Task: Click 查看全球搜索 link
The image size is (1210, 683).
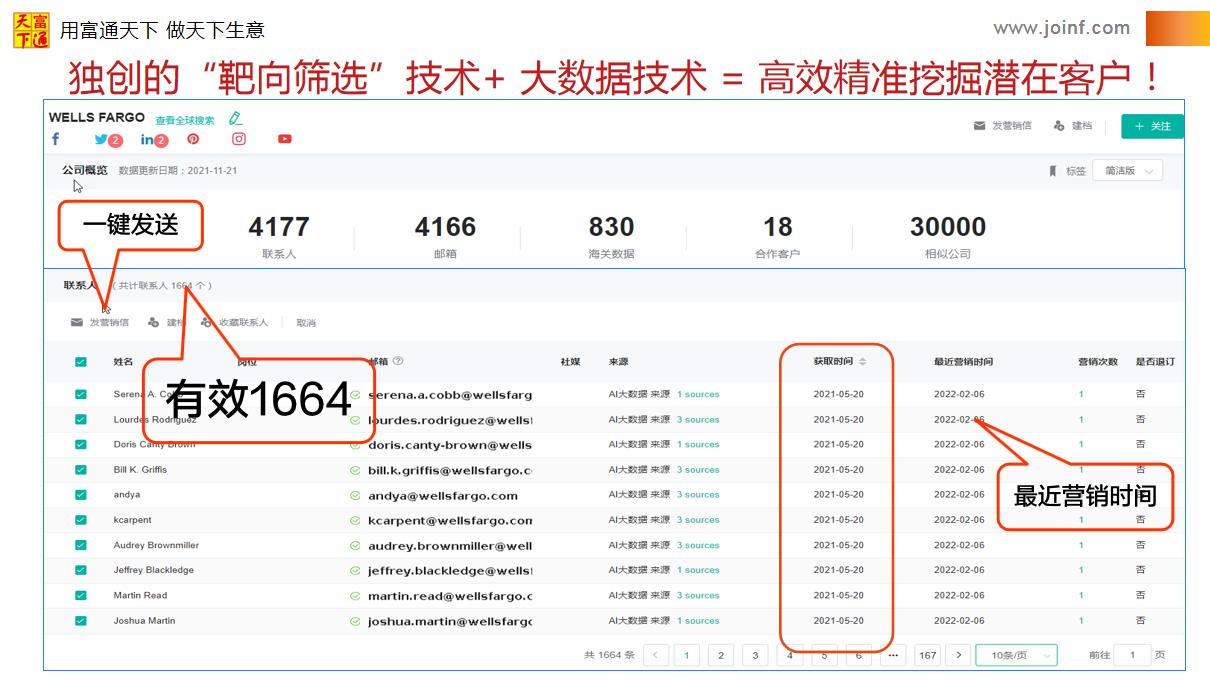Action: tap(184, 120)
